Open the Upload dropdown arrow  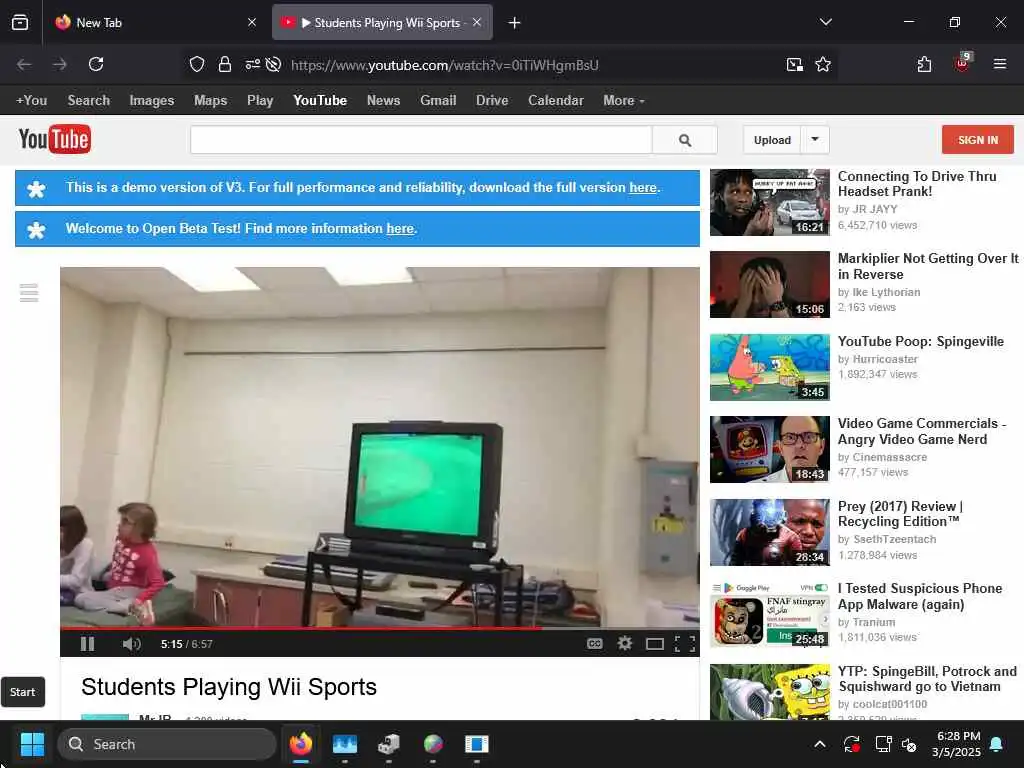coord(815,140)
